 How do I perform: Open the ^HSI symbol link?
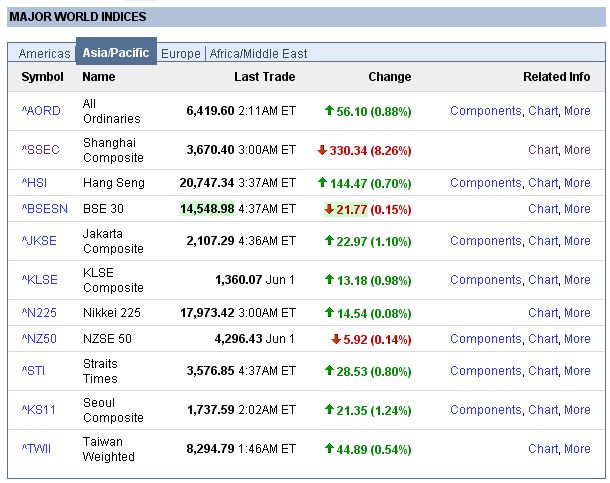34,183
